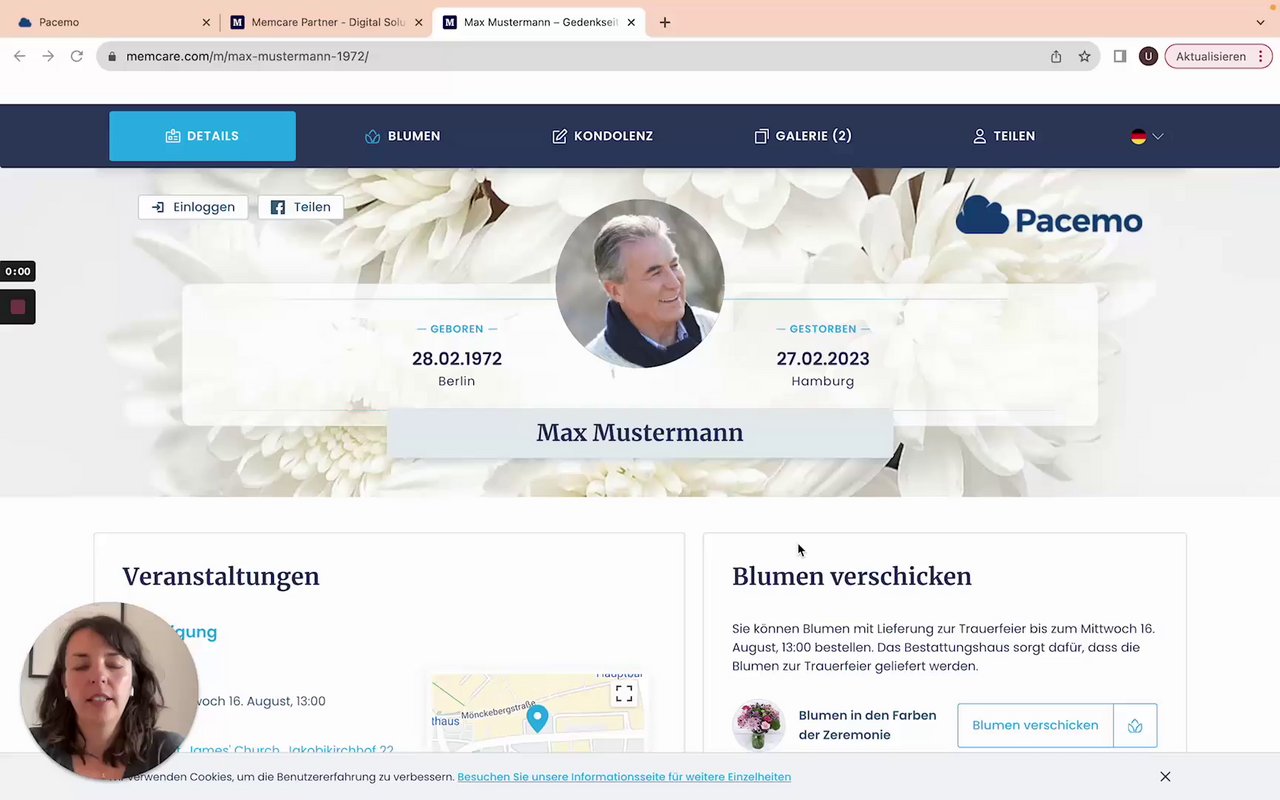Viewport: 1280px width, 800px height.
Task: Bookmark this page with the star
Action: tap(1084, 56)
